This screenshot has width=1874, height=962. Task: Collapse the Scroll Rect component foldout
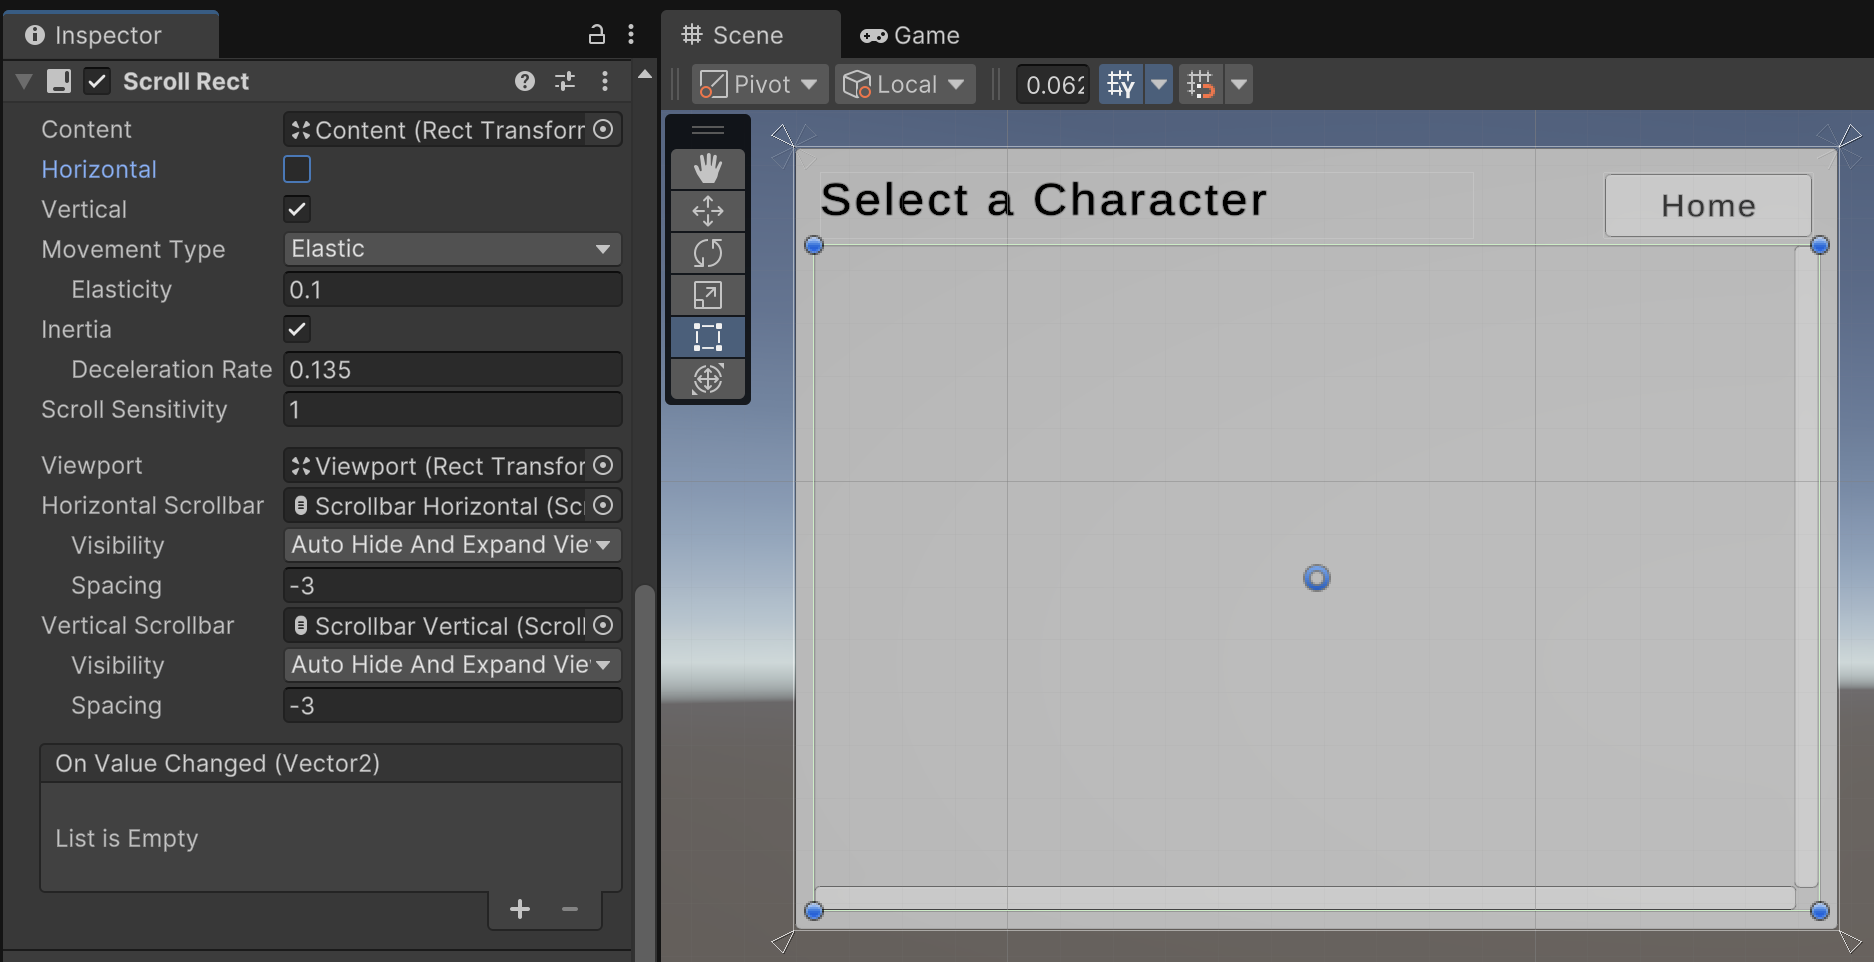click(x=24, y=81)
